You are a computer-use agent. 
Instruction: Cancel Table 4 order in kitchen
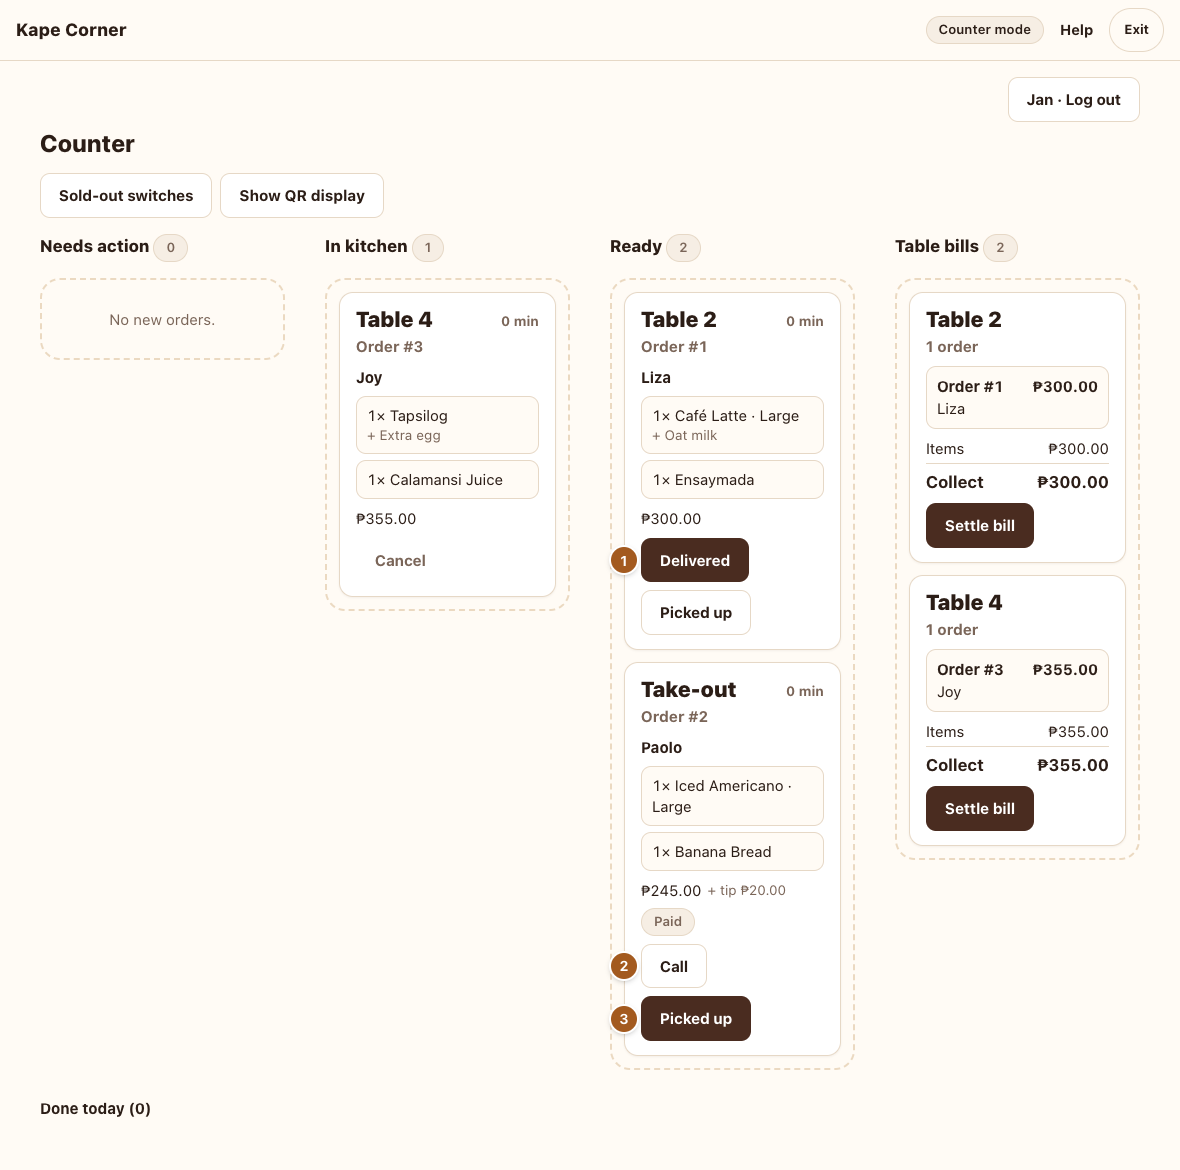pyautogui.click(x=400, y=561)
